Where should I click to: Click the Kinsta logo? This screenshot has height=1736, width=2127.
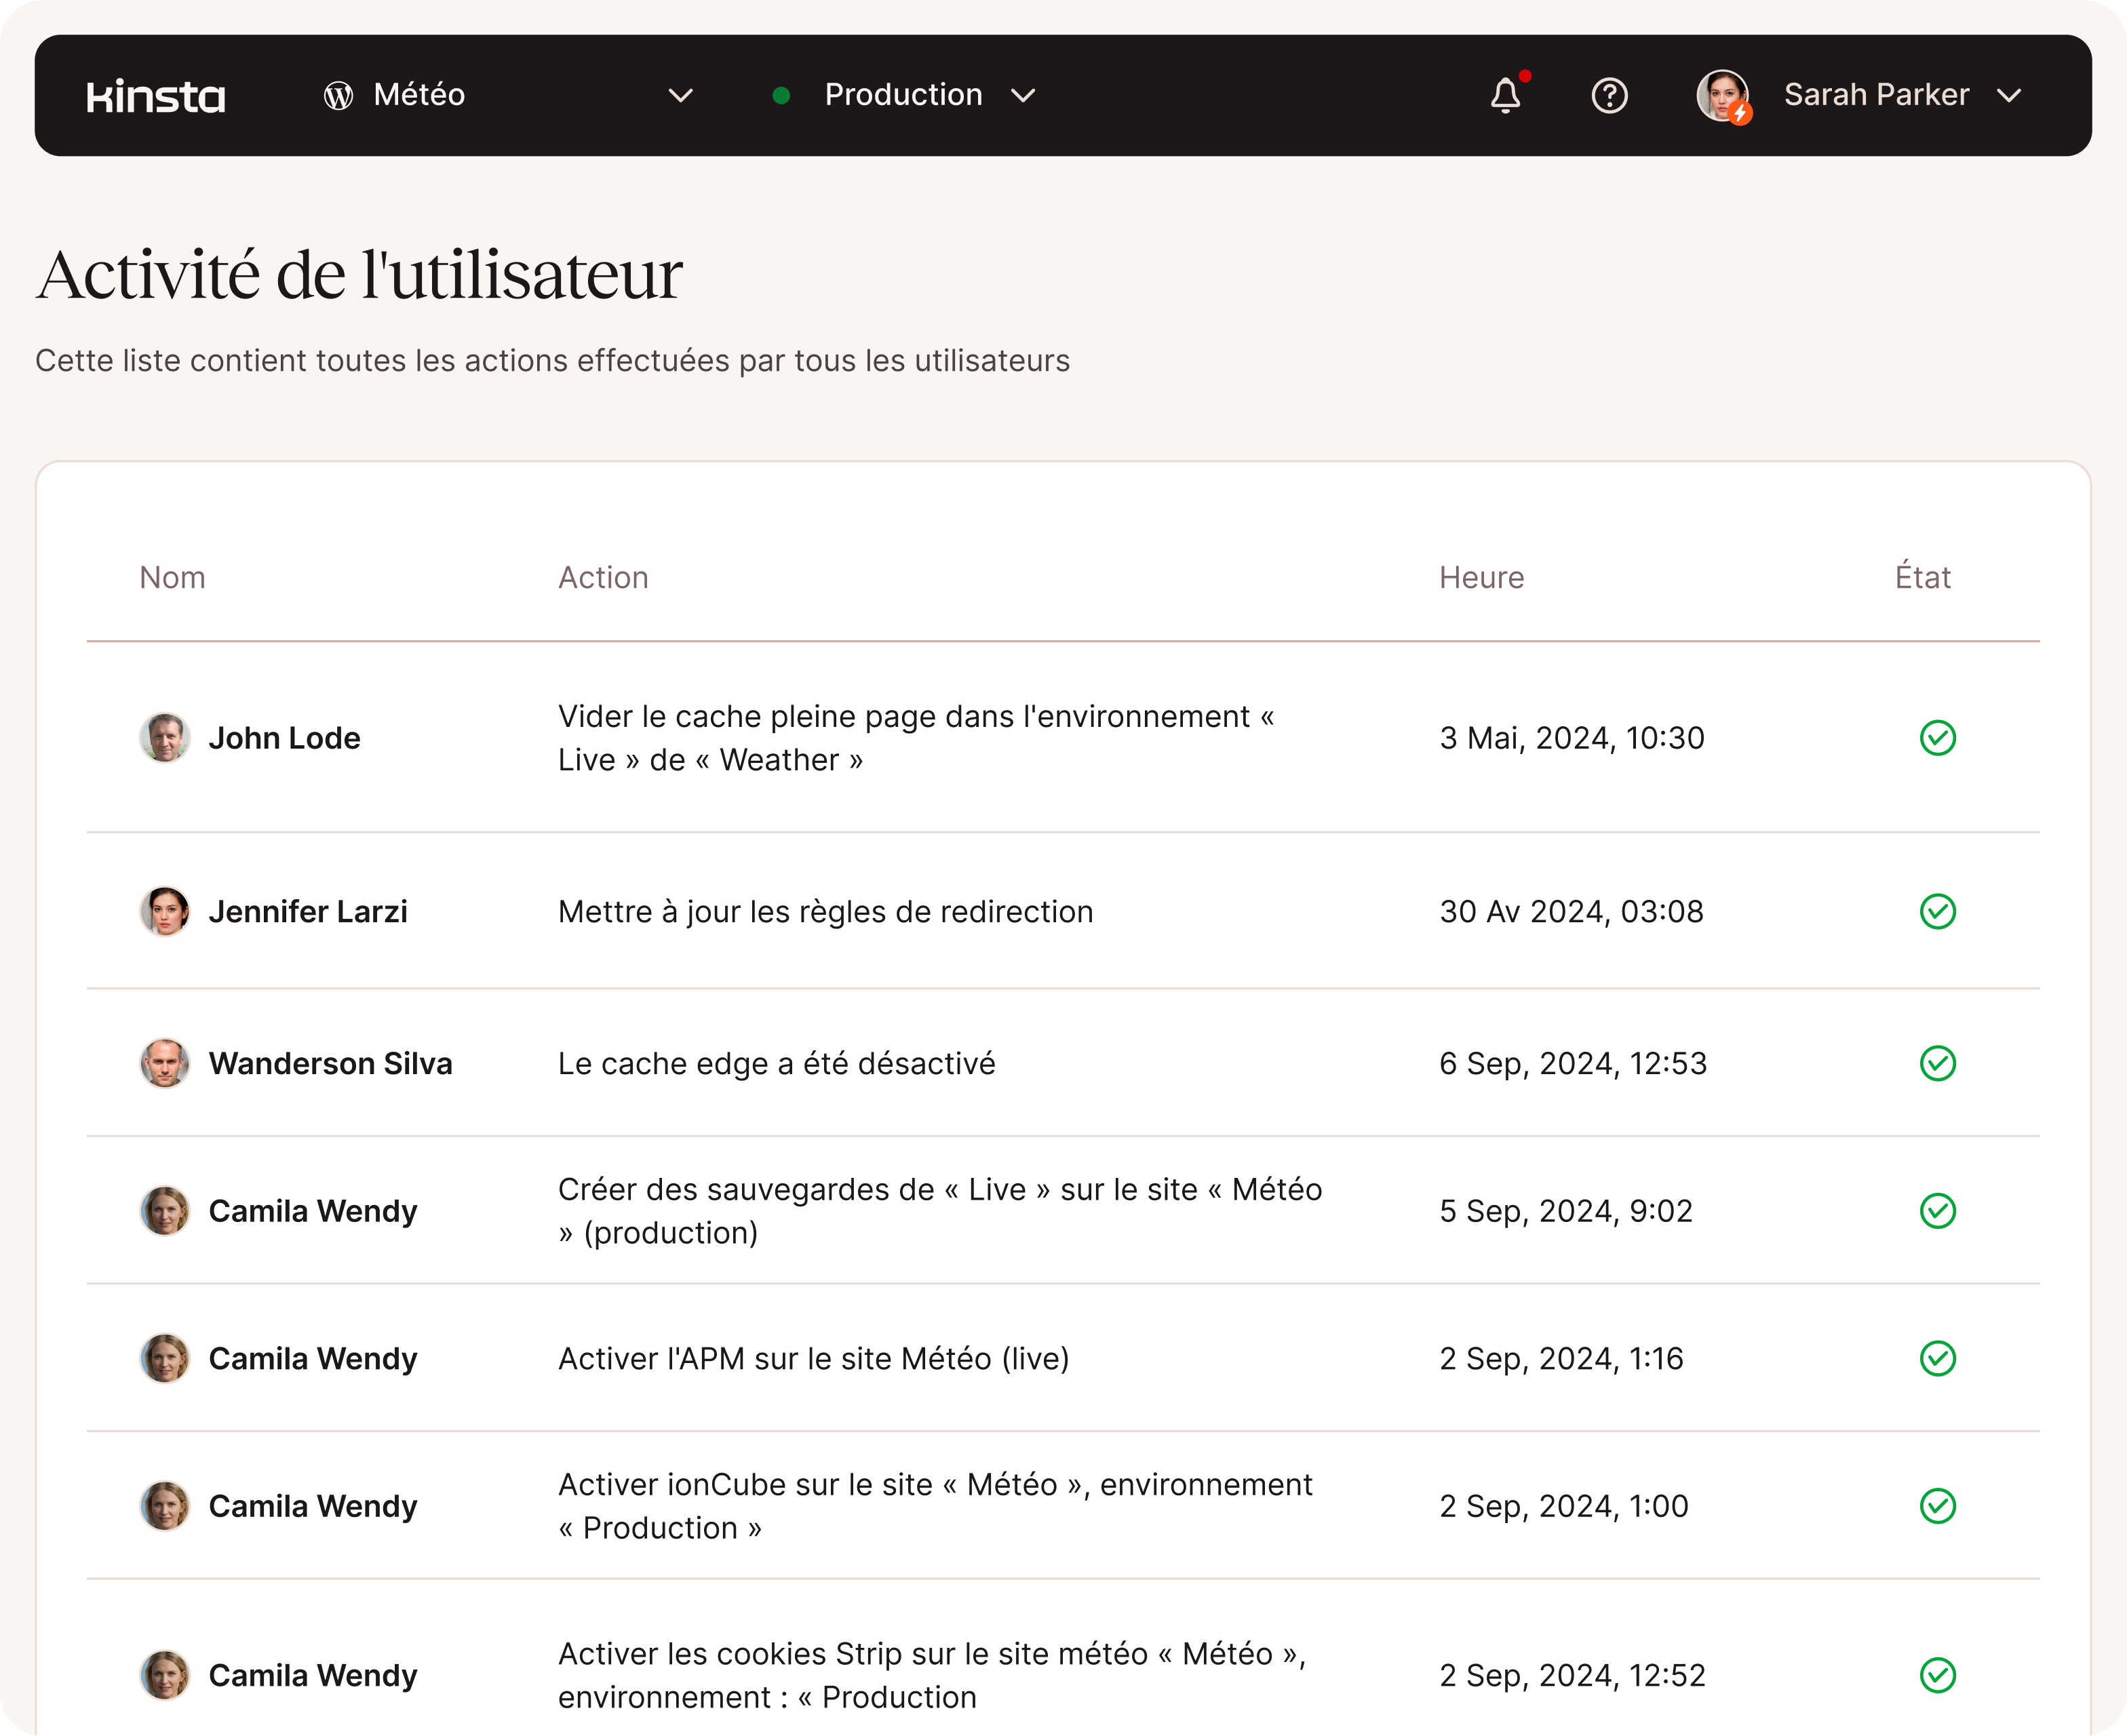coord(156,96)
